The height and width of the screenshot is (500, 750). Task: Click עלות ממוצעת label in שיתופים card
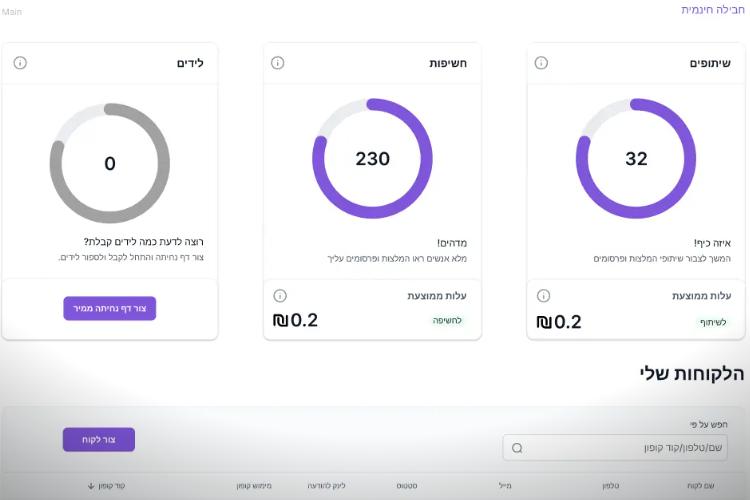point(701,296)
